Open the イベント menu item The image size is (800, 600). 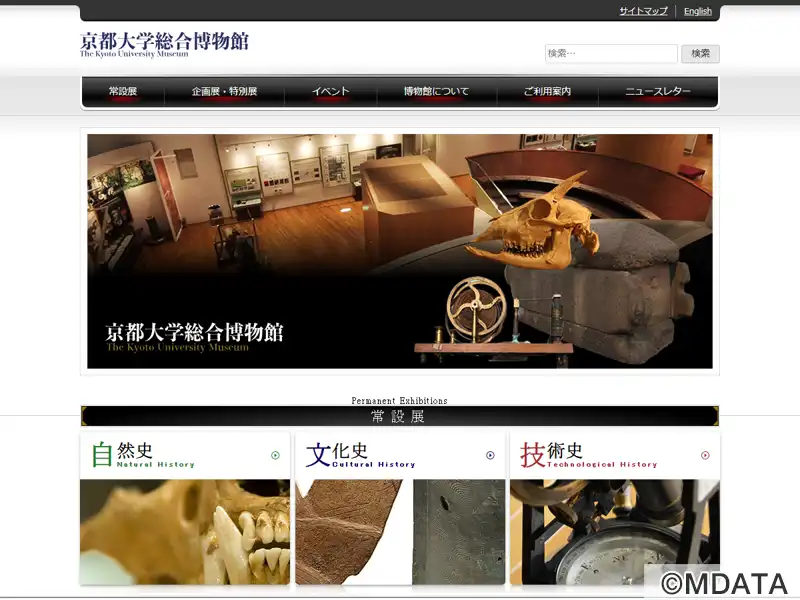coord(331,91)
